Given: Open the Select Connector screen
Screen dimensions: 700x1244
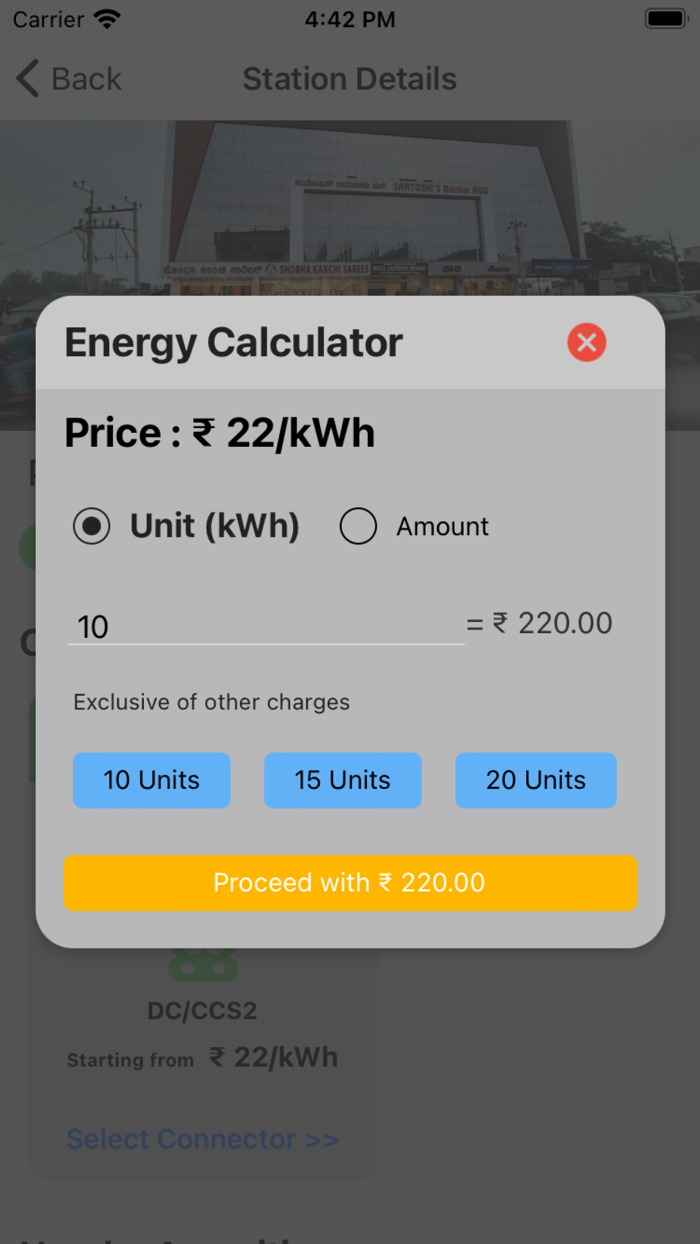Looking at the screenshot, I should coord(202,1138).
